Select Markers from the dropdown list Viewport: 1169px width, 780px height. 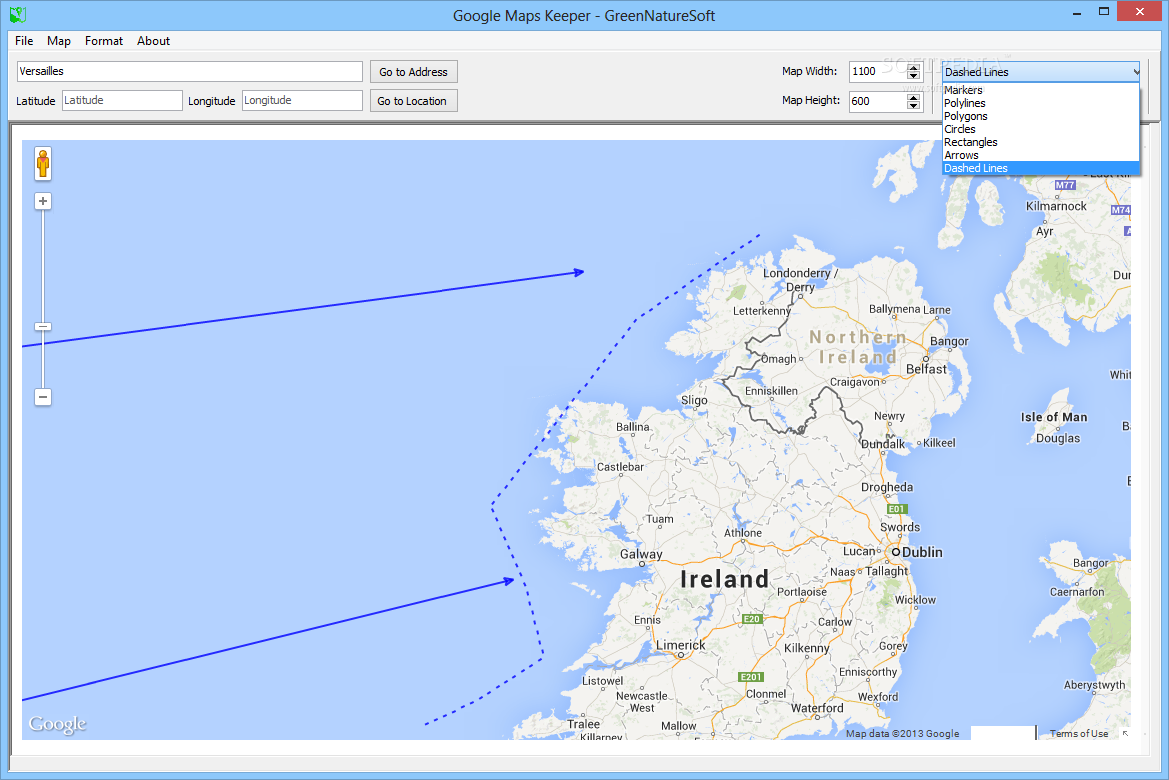(x=1041, y=90)
